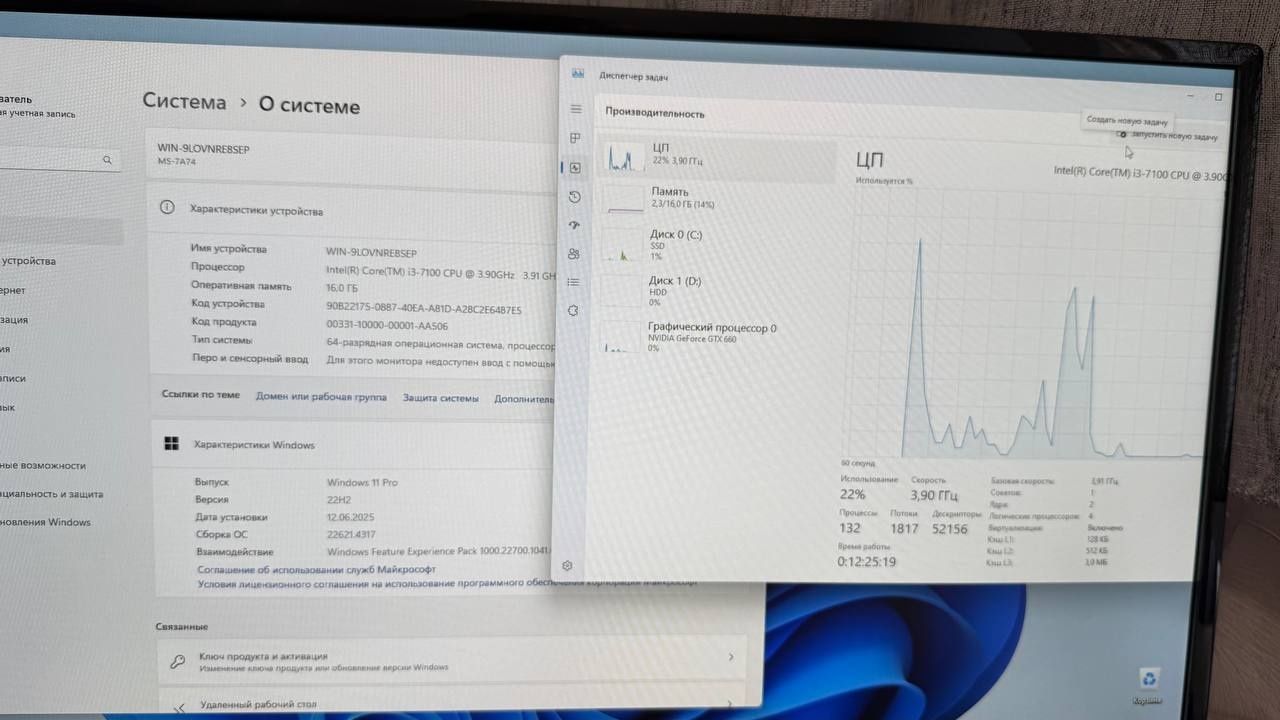Screen dimensions: 1280x720
Task: Click the Дескрипторы count 52156
Action: [950, 529]
